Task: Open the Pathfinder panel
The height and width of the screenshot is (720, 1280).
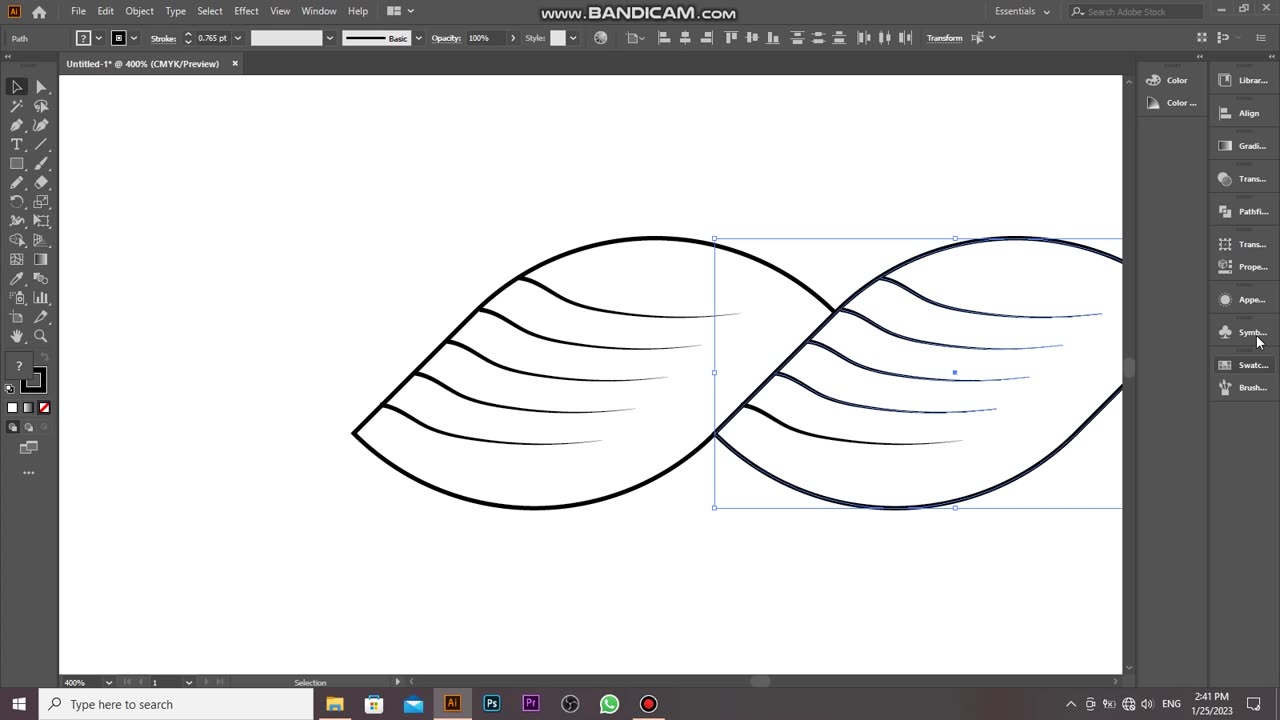Action: tap(1243, 211)
